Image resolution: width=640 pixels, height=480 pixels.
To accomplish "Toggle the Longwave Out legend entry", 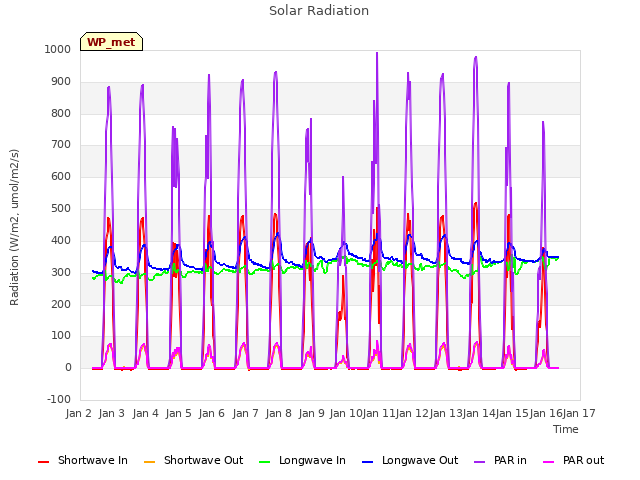I will tap(410, 460).
